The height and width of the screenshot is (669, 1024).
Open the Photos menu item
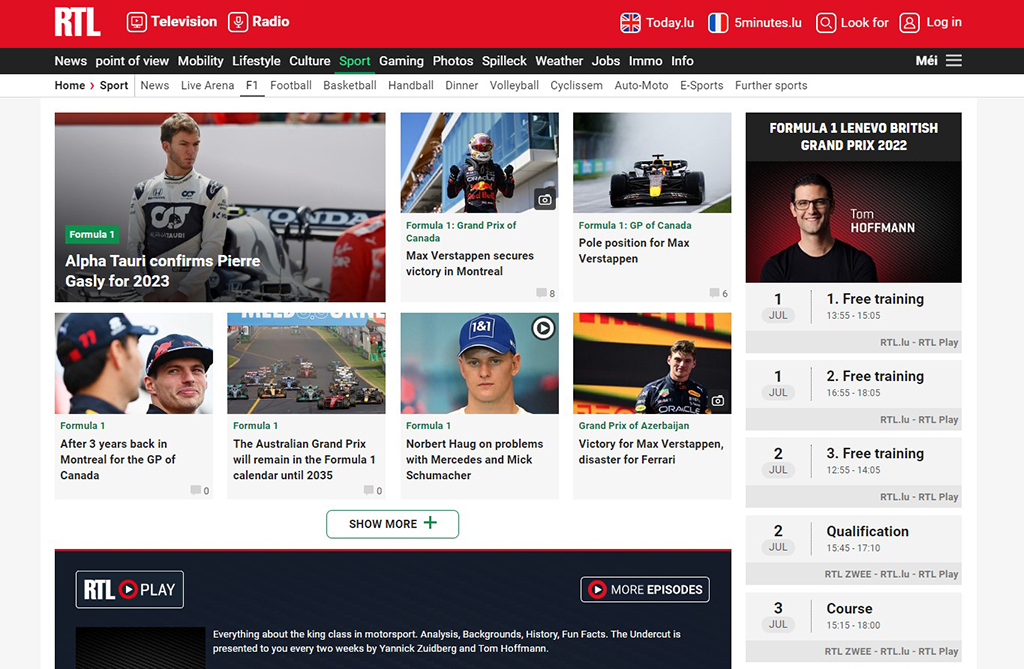pos(453,61)
